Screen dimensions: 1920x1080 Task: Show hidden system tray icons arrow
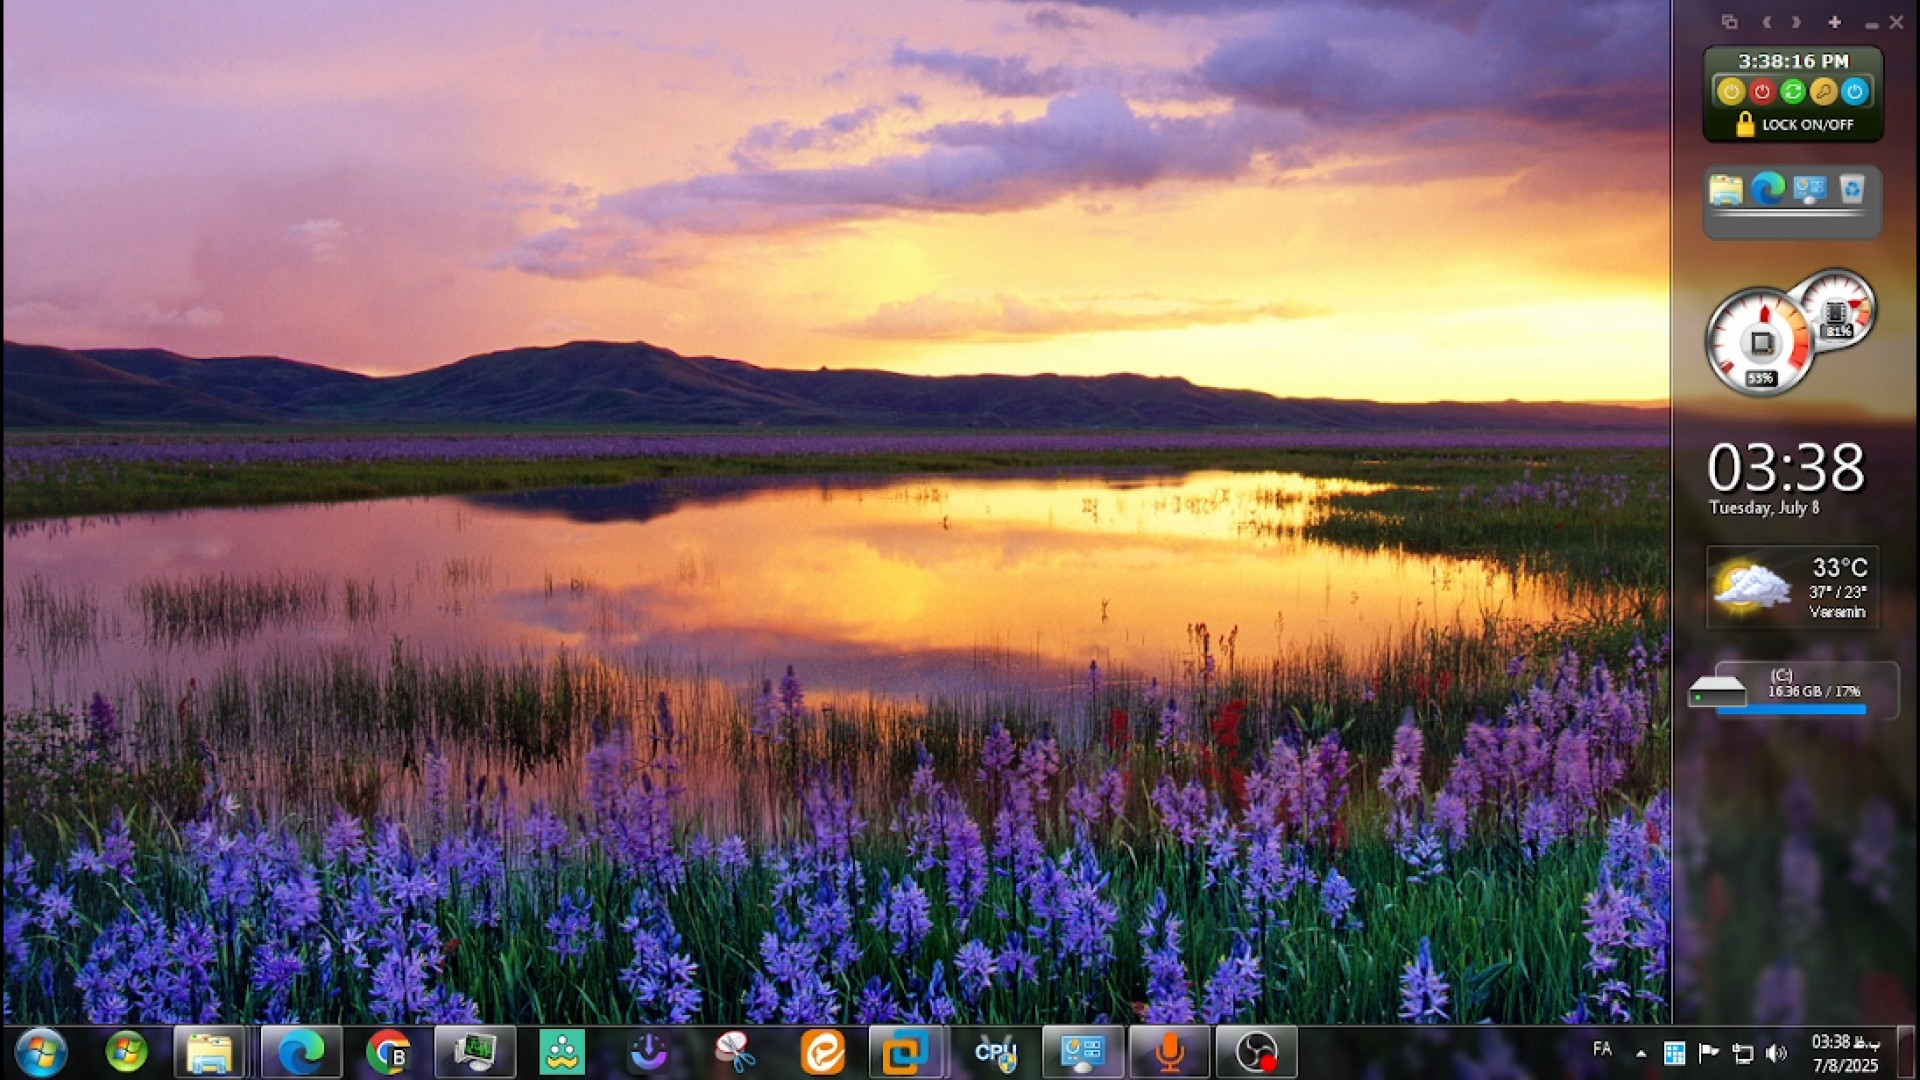(1641, 1053)
